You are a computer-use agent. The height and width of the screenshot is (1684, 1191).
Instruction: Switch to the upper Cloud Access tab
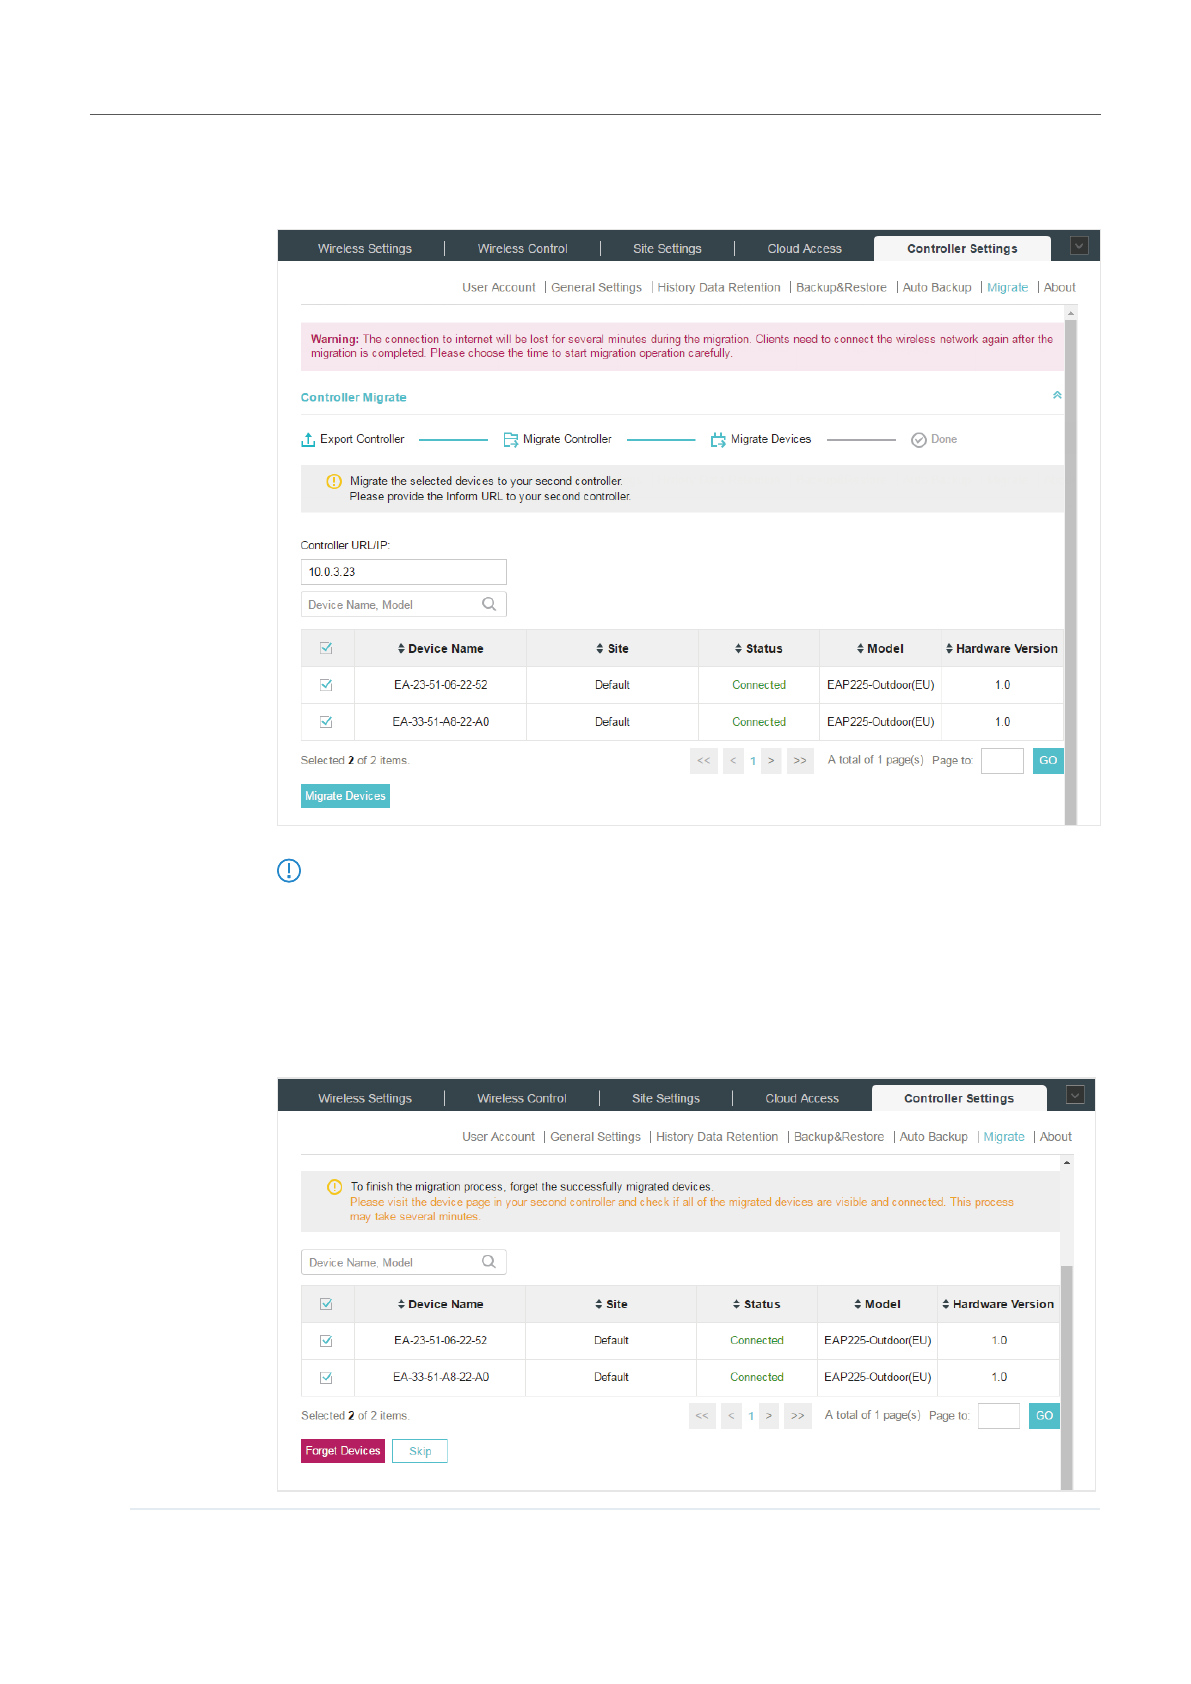click(x=804, y=249)
